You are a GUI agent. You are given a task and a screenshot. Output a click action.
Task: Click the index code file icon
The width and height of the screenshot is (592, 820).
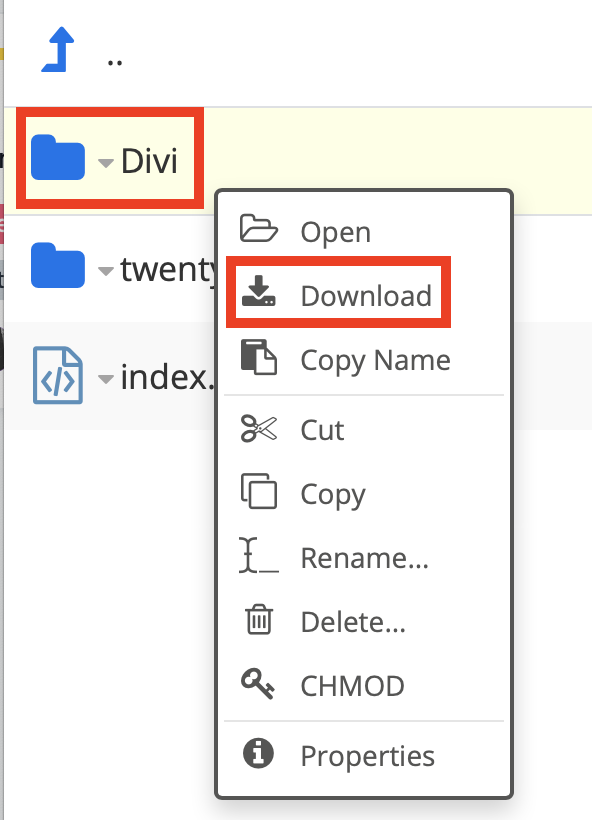point(58,375)
